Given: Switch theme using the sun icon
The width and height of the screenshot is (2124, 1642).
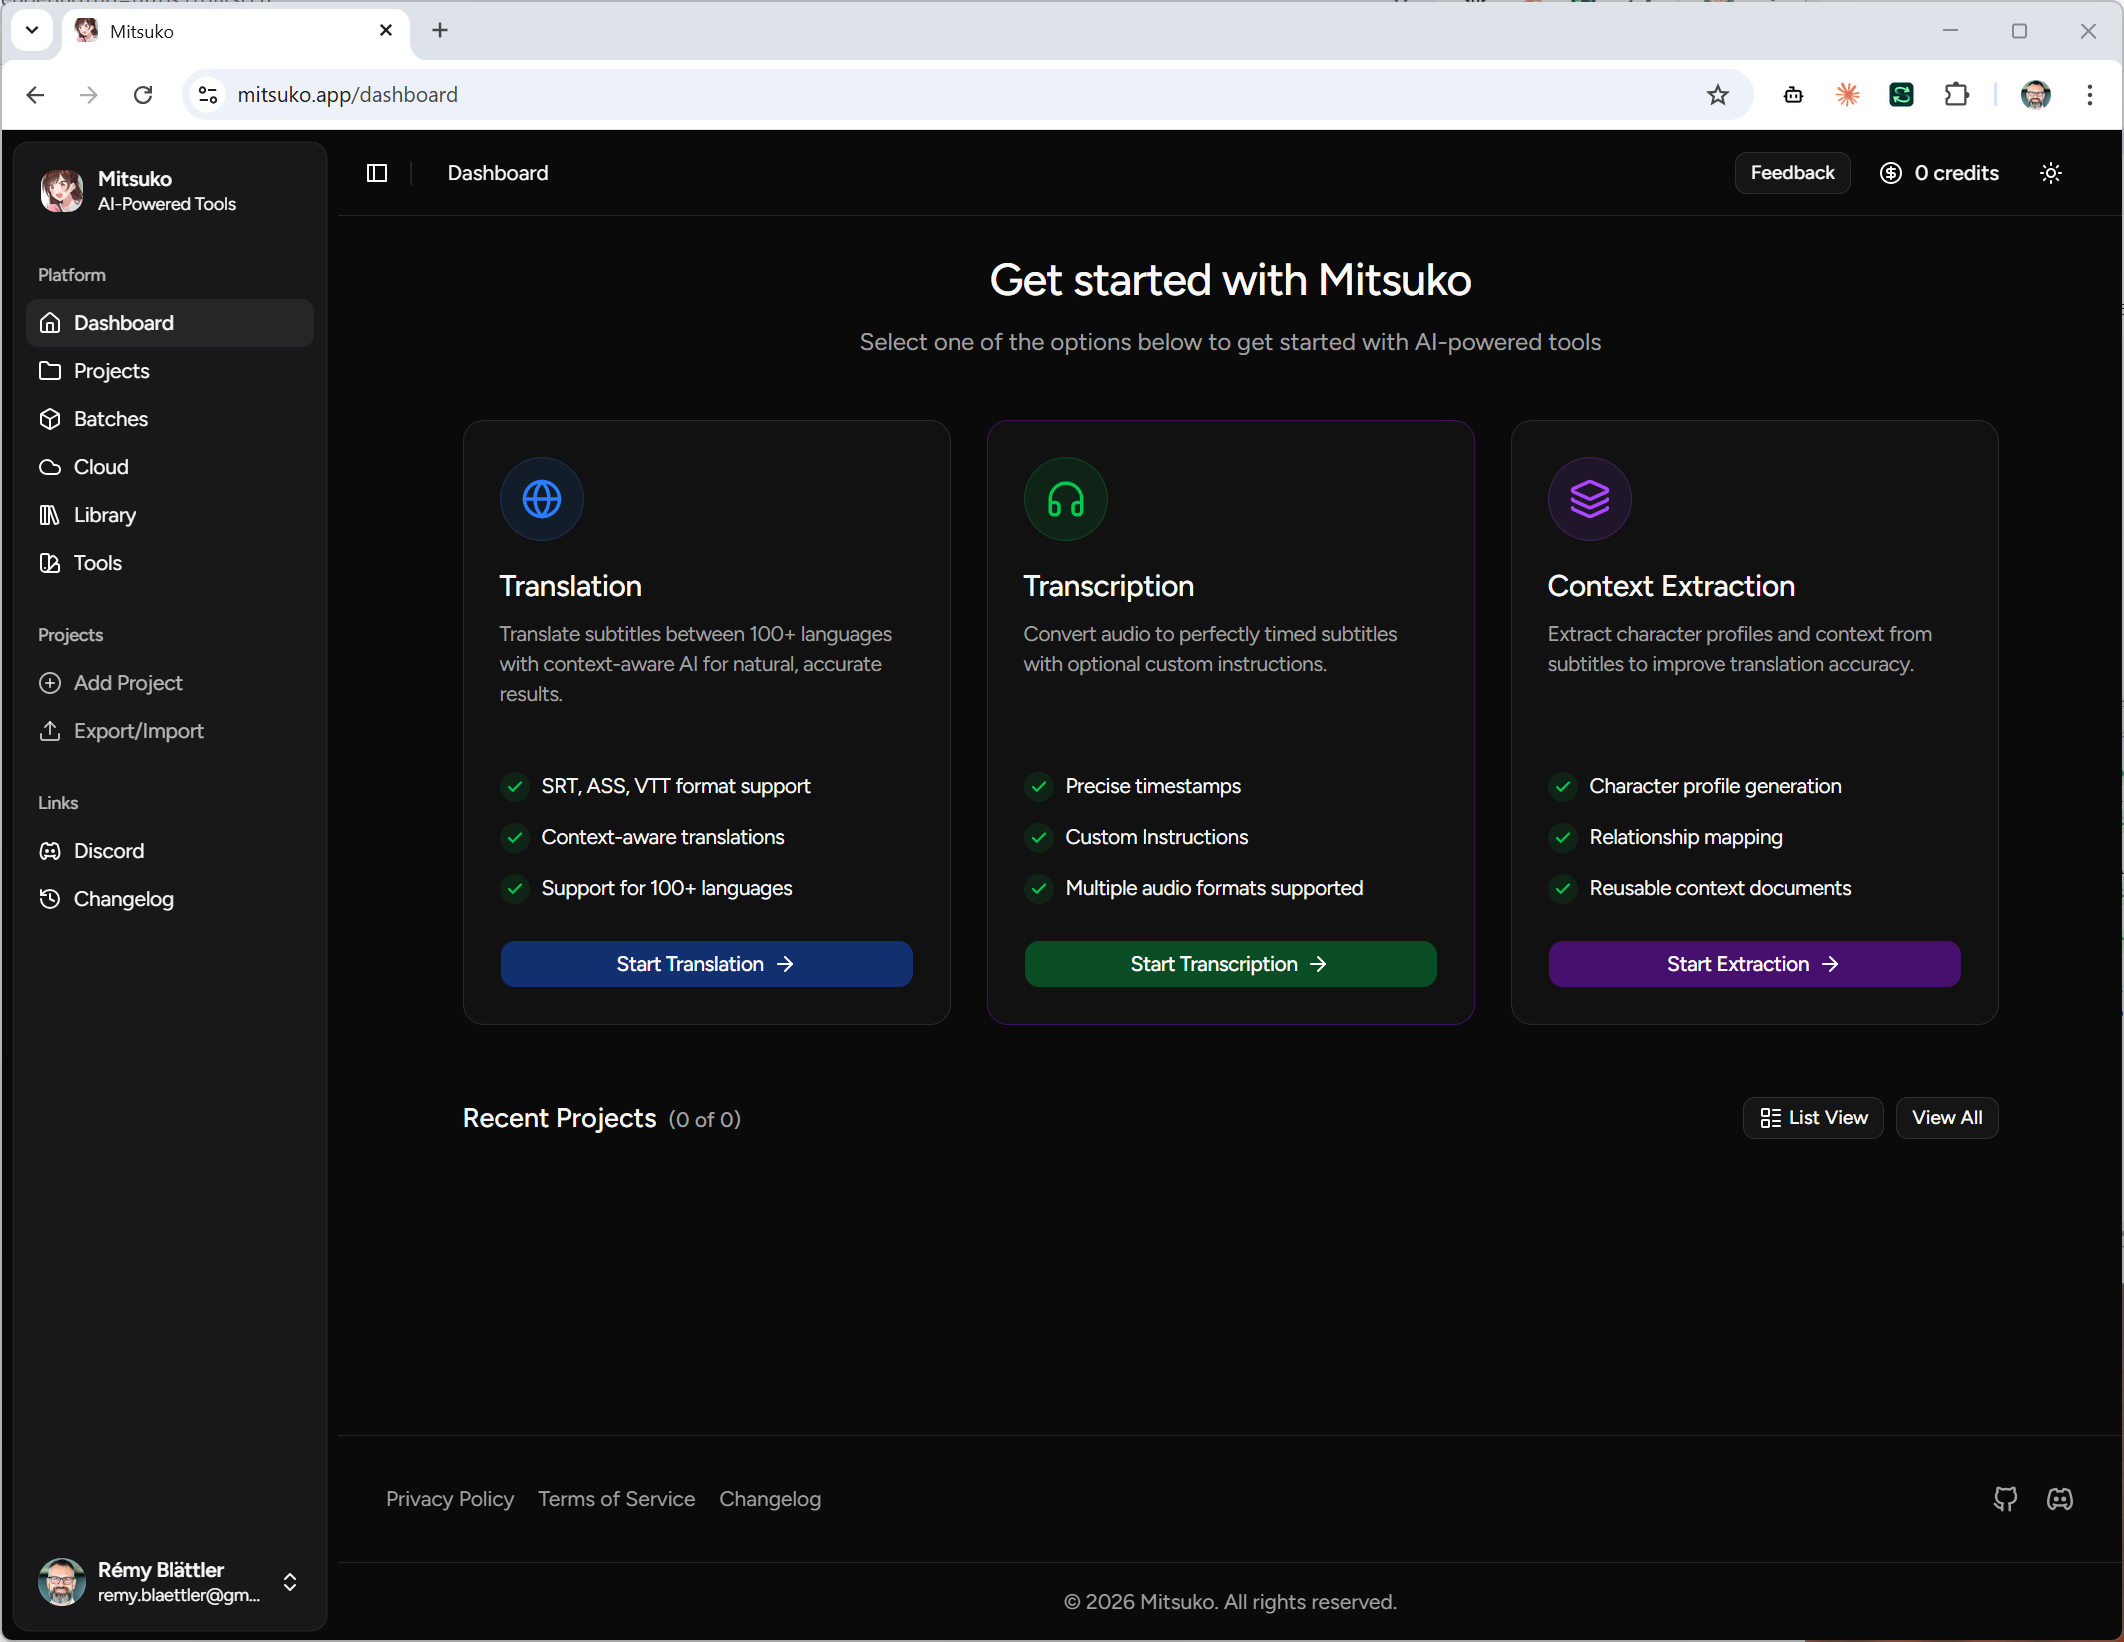Looking at the screenshot, I should 2051,173.
